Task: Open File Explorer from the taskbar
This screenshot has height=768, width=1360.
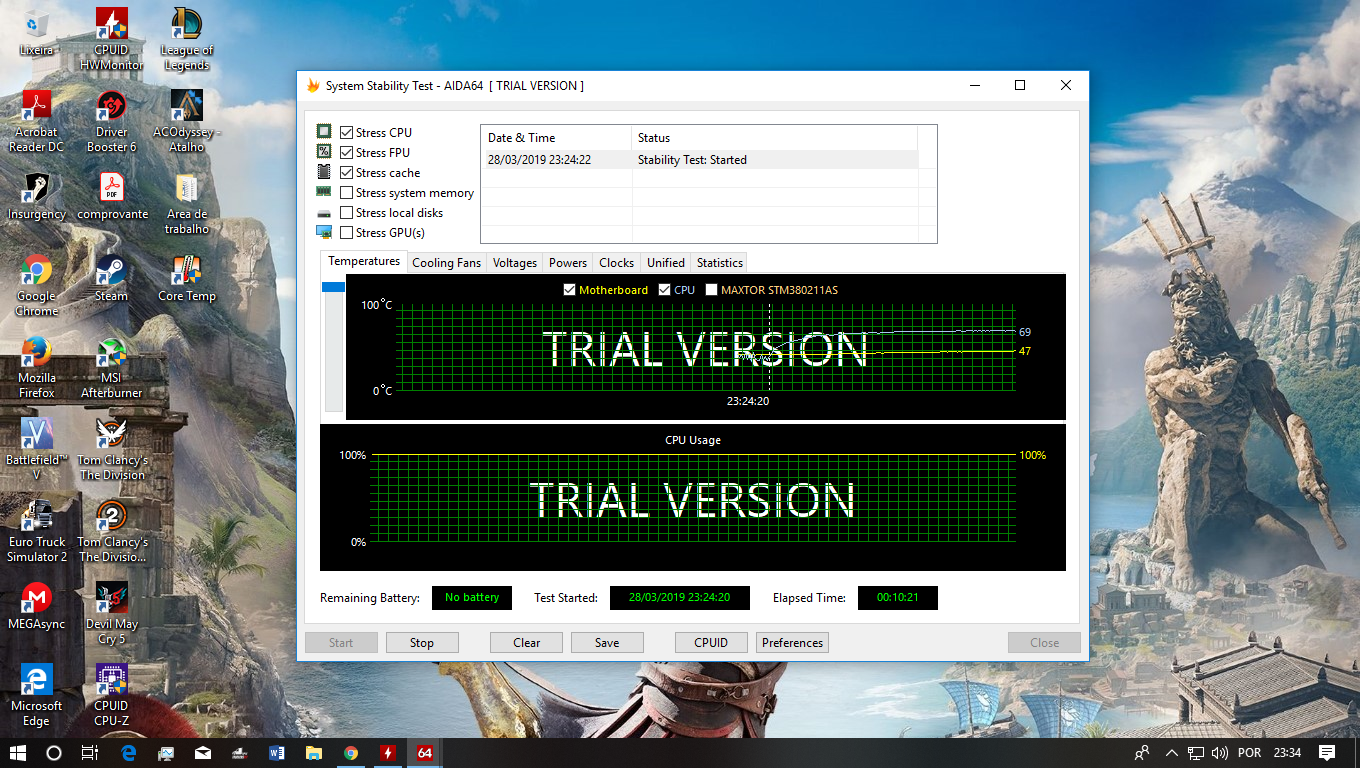Action: point(313,753)
